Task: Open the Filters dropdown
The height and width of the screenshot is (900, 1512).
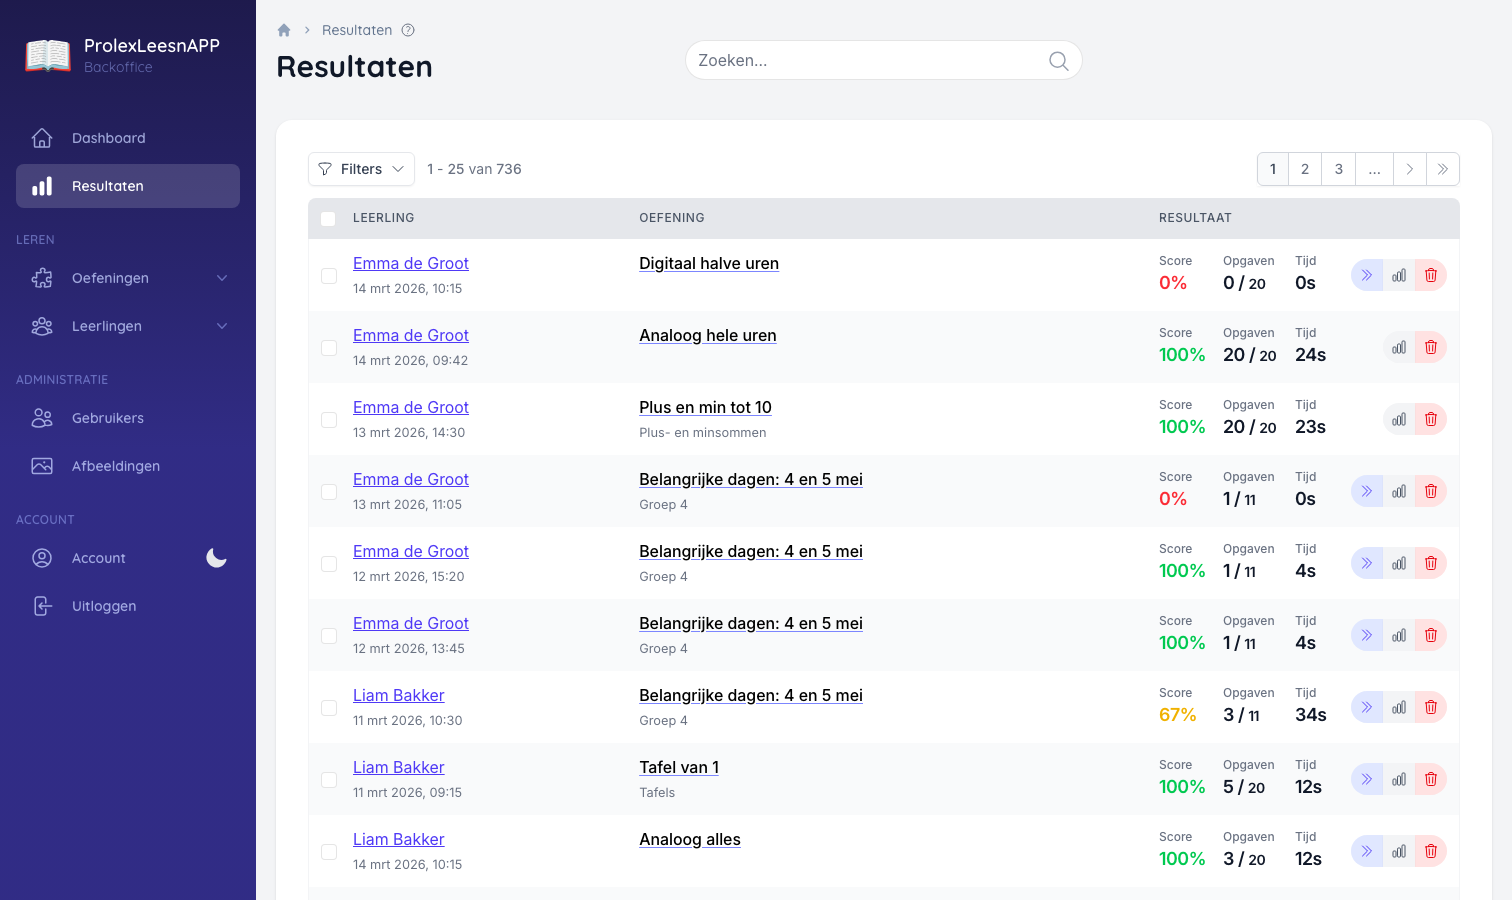Action: pos(361,169)
